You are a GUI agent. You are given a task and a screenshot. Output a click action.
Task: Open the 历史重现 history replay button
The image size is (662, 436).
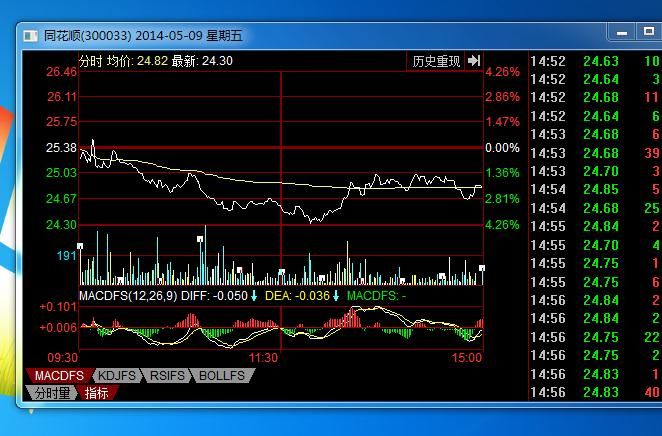436,61
